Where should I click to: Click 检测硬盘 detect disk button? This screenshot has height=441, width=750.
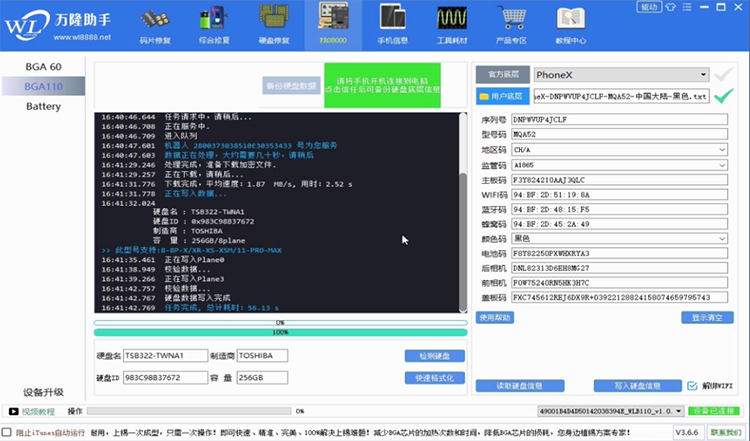click(x=435, y=356)
